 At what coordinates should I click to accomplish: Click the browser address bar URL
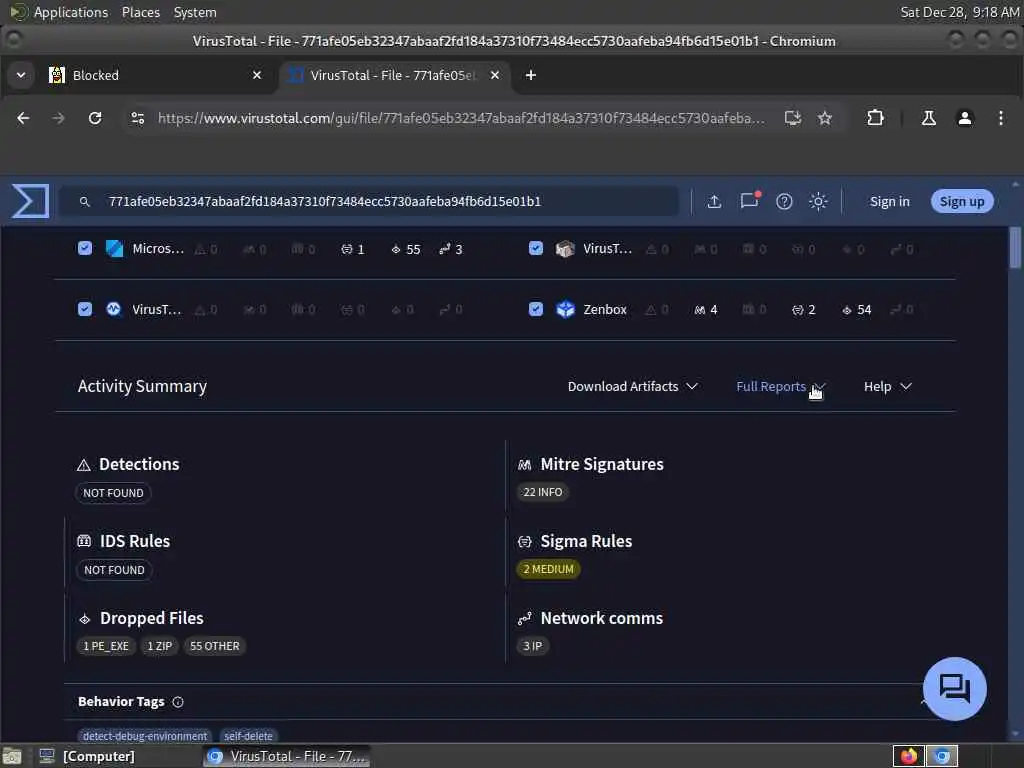(460, 118)
